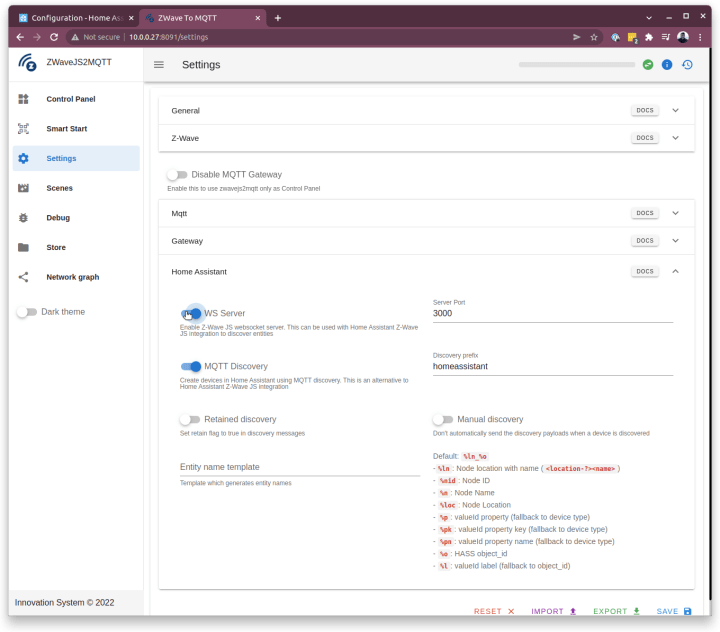Click the share page arrow icon

[x=577, y=37]
